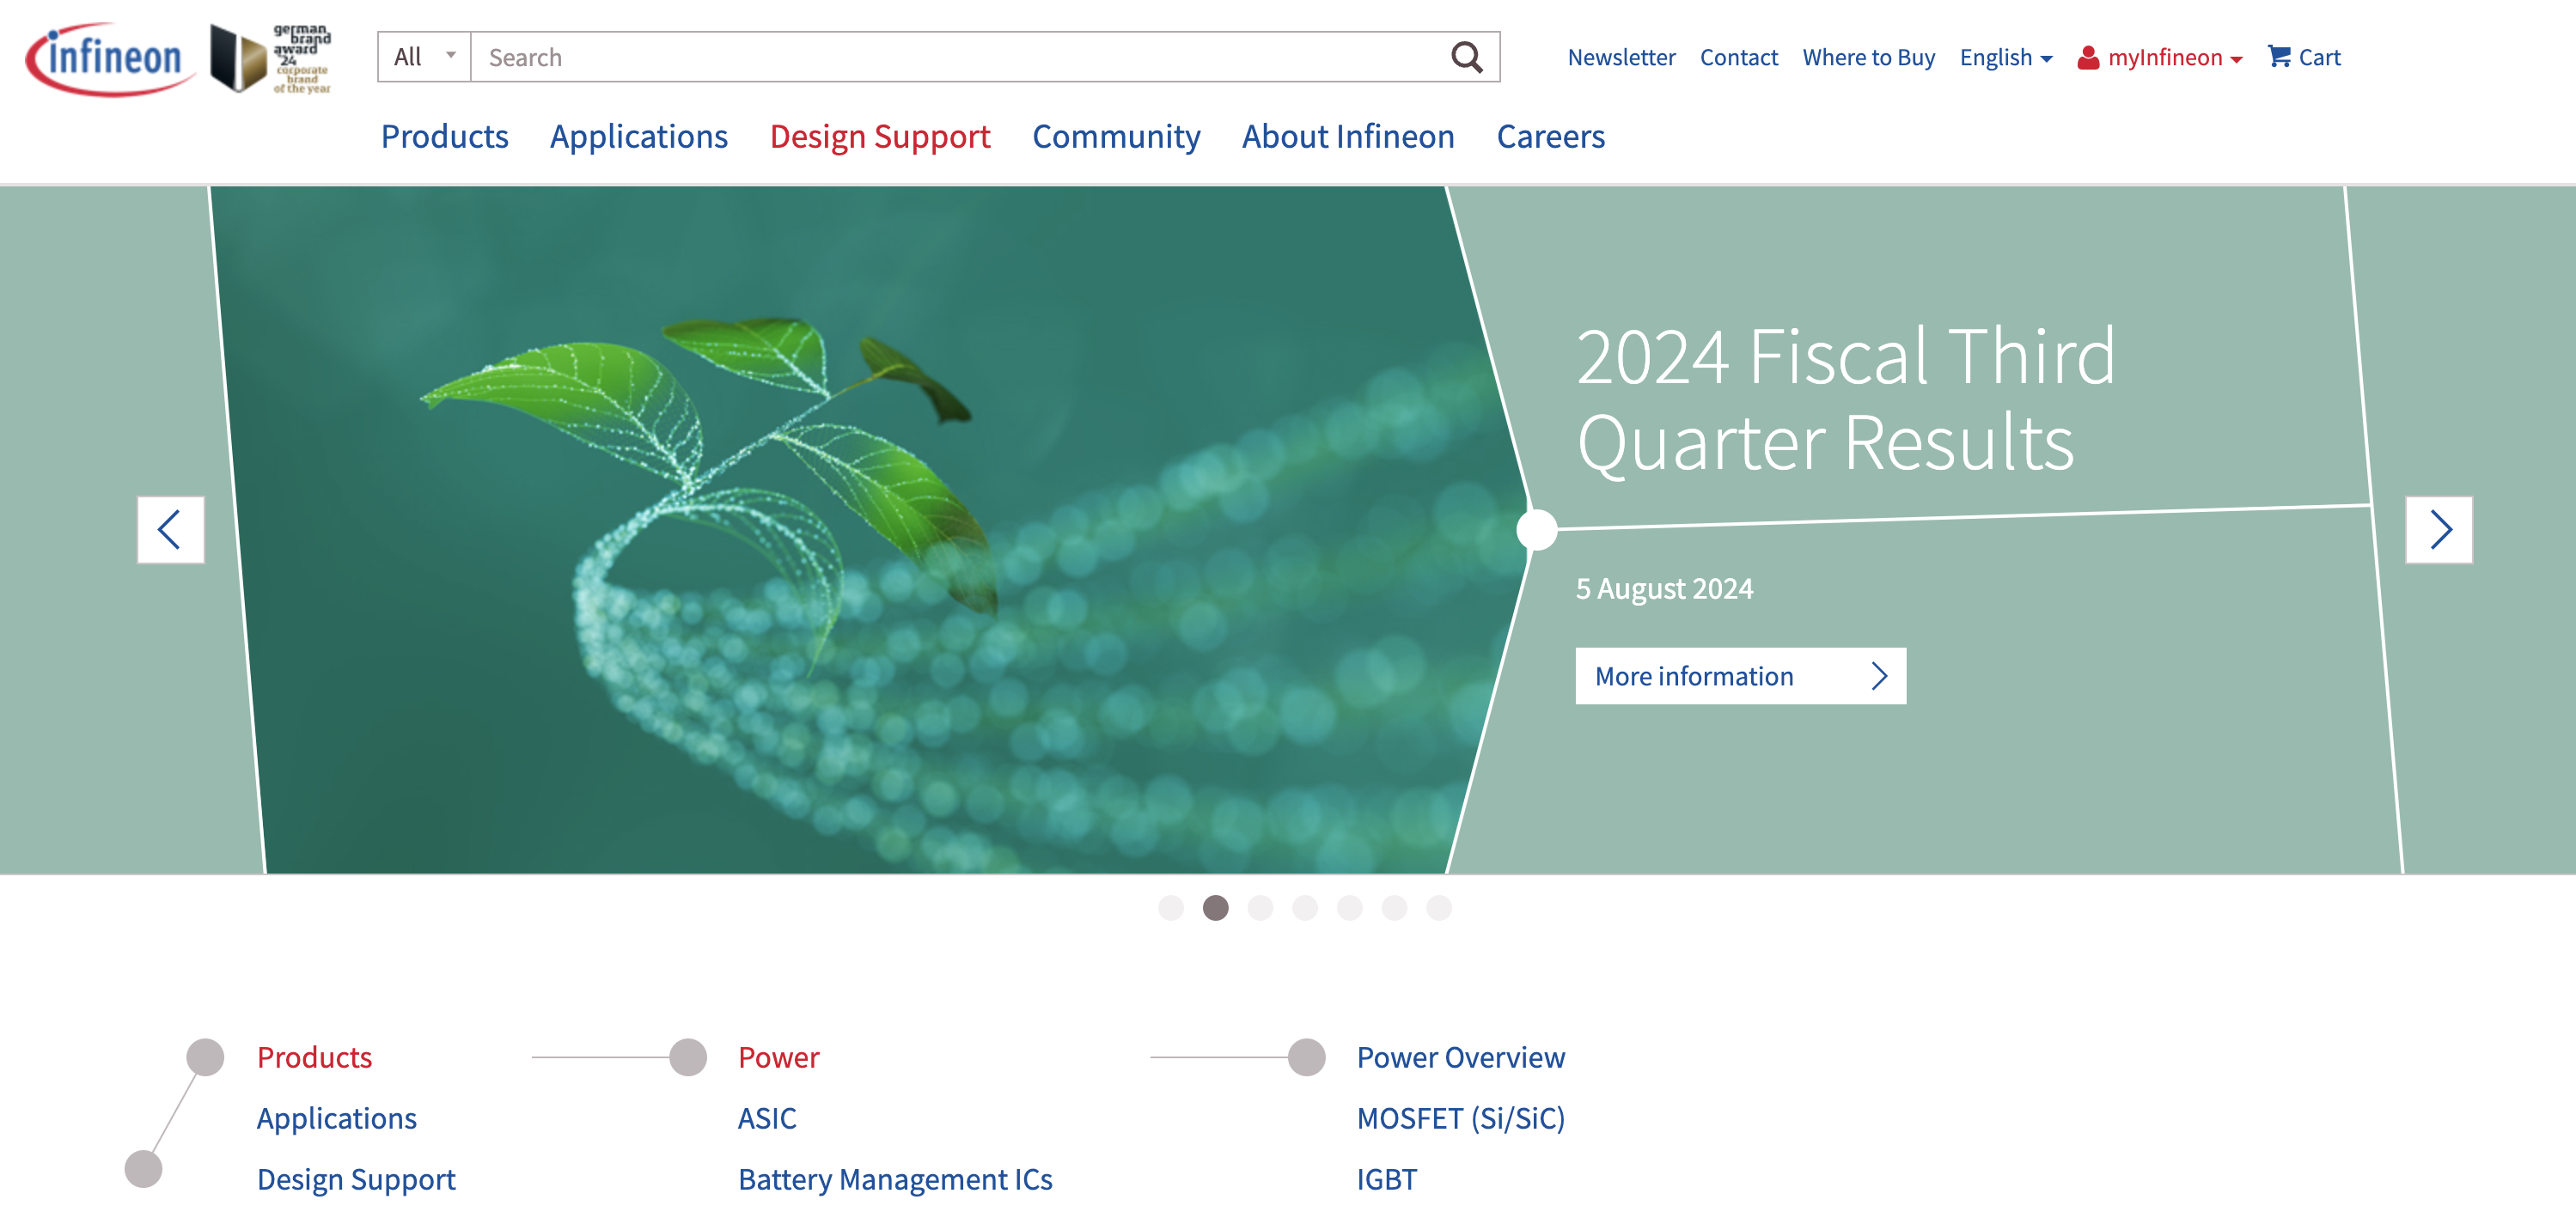Open the Products menu
2576x1218 pixels.
(444, 137)
